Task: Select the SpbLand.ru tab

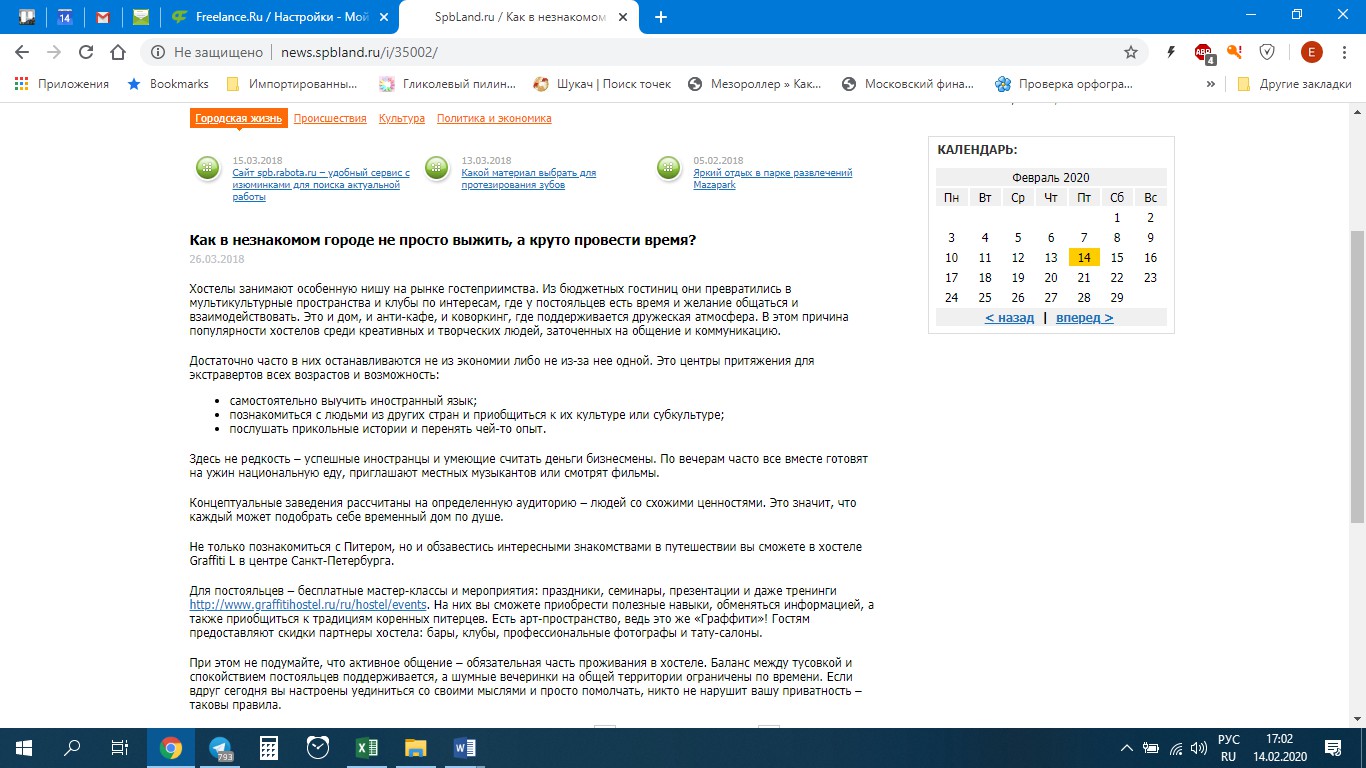Action: [x=520, y=17]
